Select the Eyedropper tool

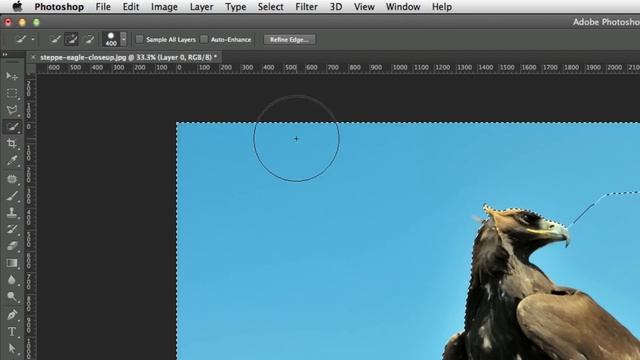tap(12, 160)
